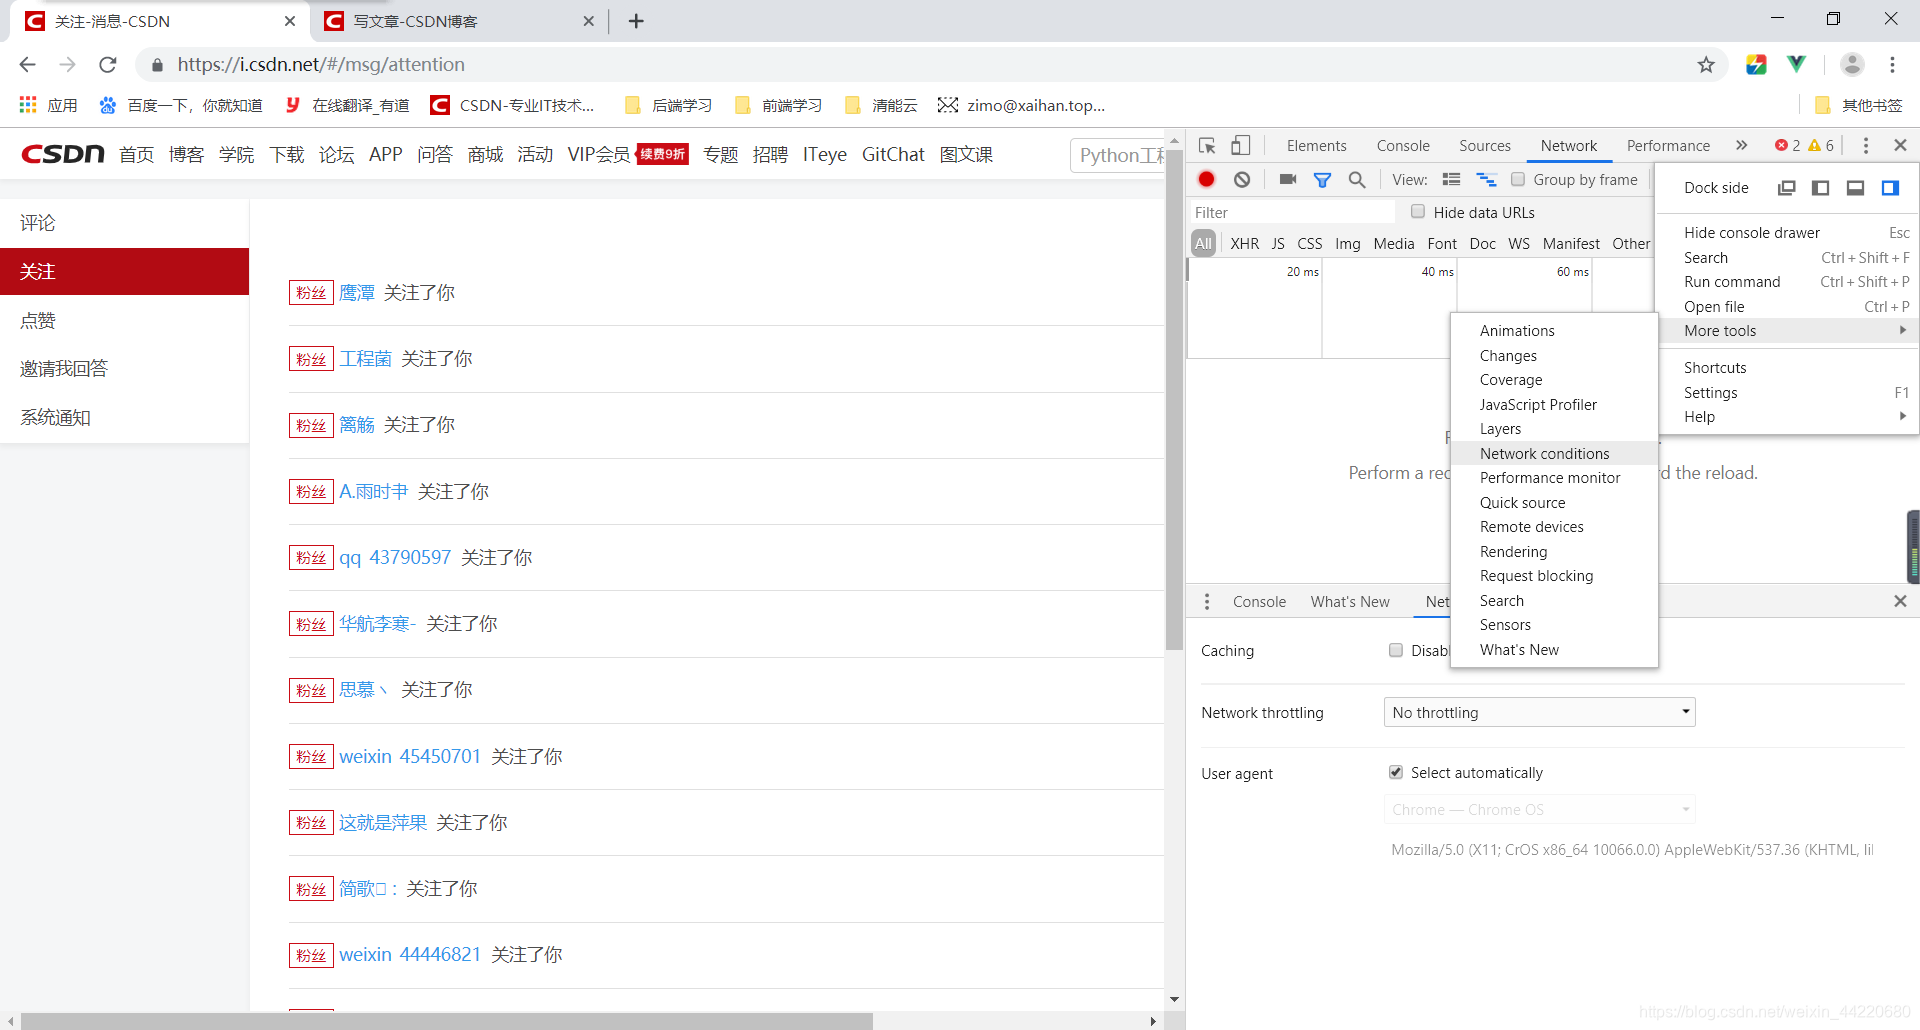Open the user agent Chrome OS dropdown
The width and height of the screenshot is (1920, 1030).
pyautogui.click(x=1539, y=810)
